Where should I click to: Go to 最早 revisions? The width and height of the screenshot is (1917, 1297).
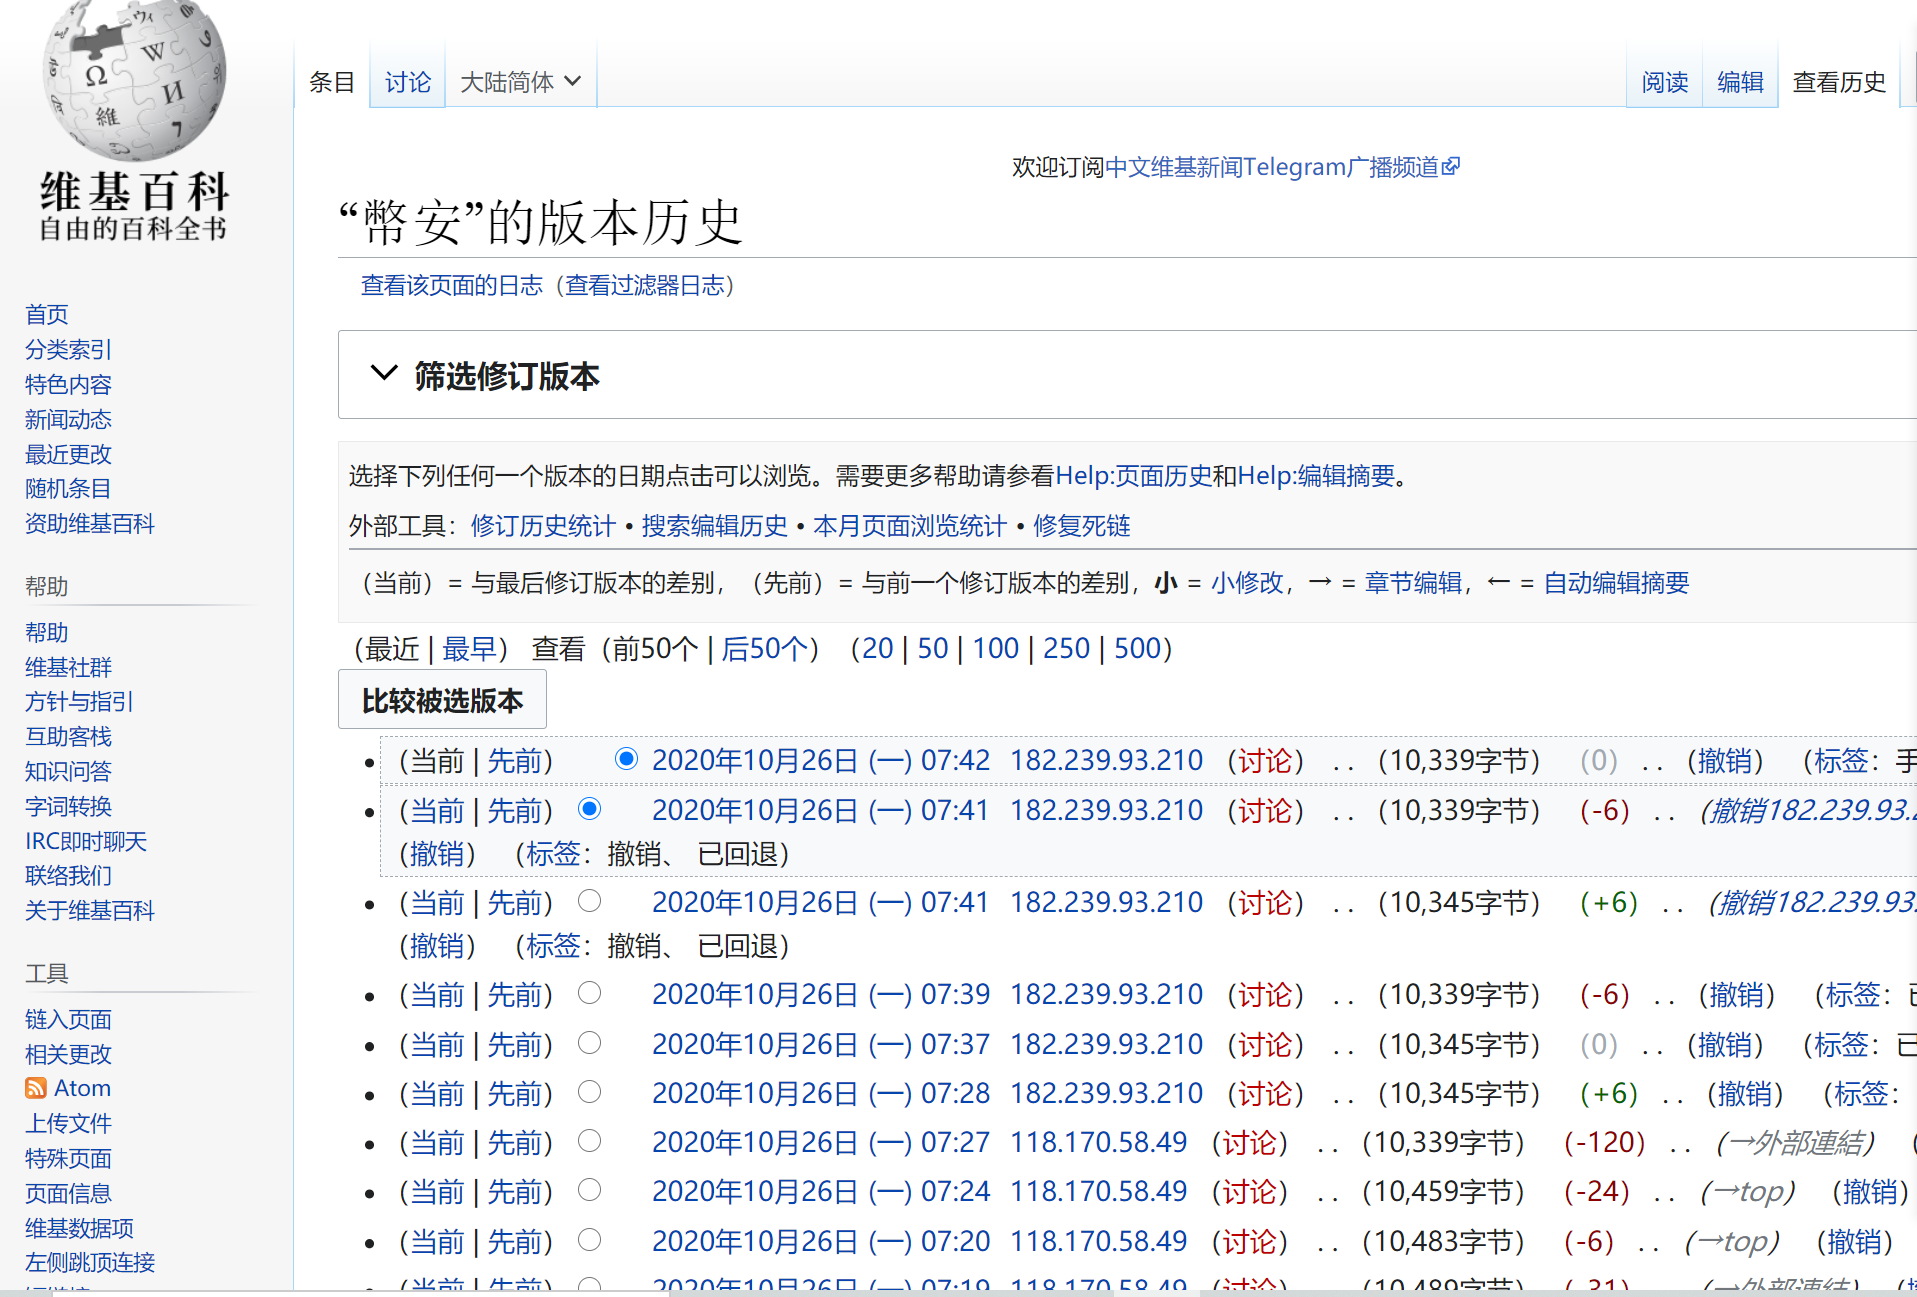(x=469, y=648)
